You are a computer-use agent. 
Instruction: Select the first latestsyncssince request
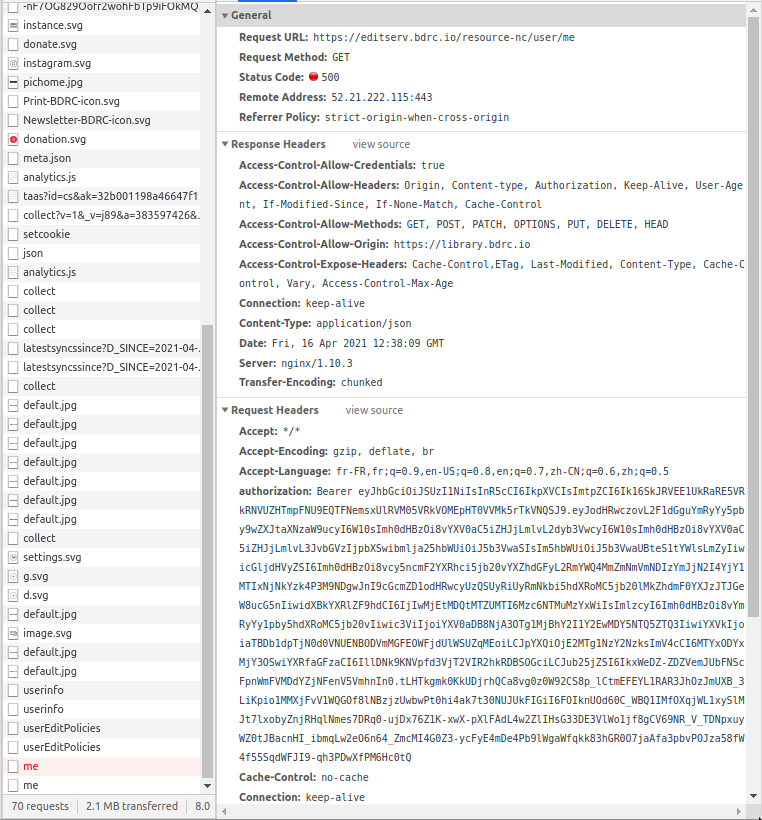[102, 348]
